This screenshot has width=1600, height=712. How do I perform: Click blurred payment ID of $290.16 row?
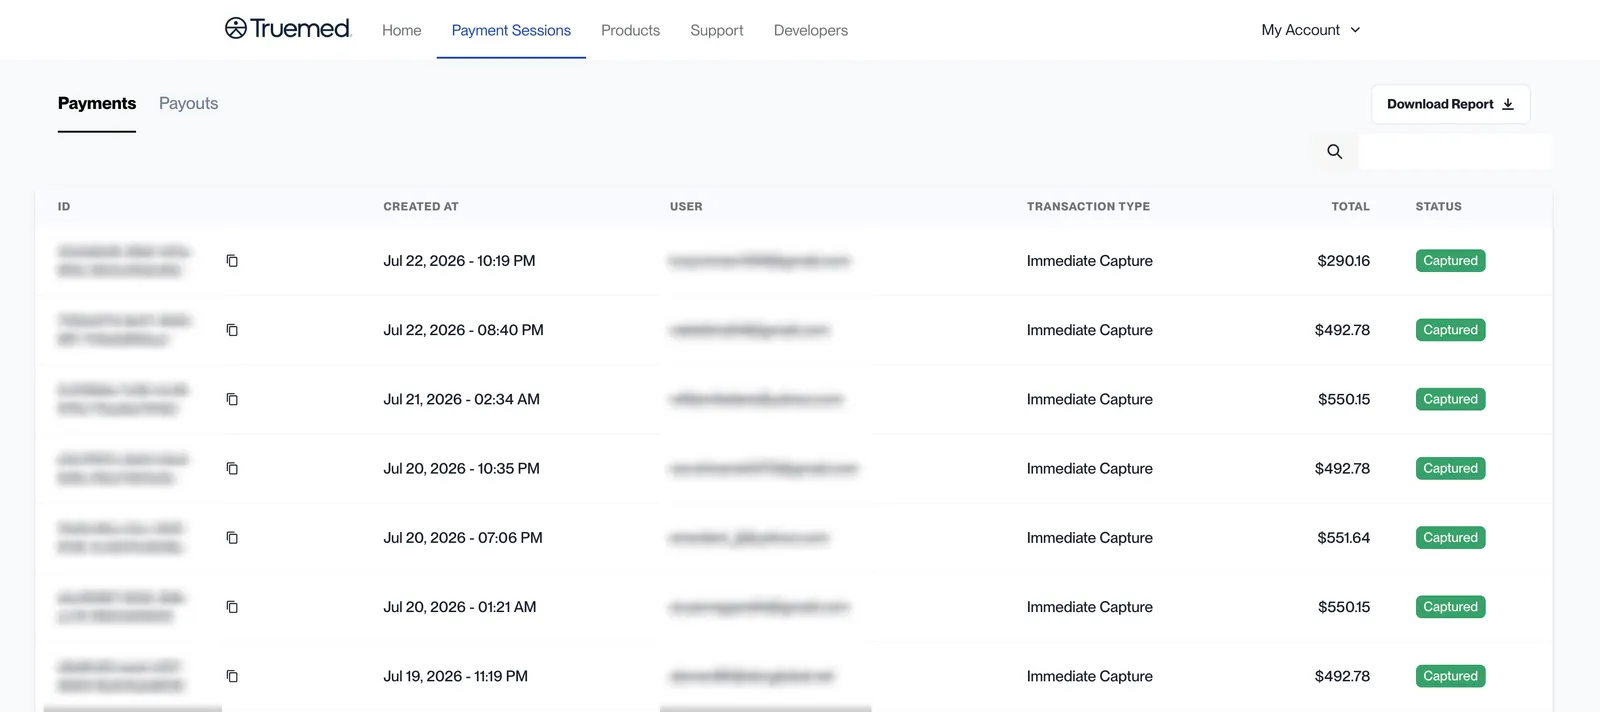point(123,261)
